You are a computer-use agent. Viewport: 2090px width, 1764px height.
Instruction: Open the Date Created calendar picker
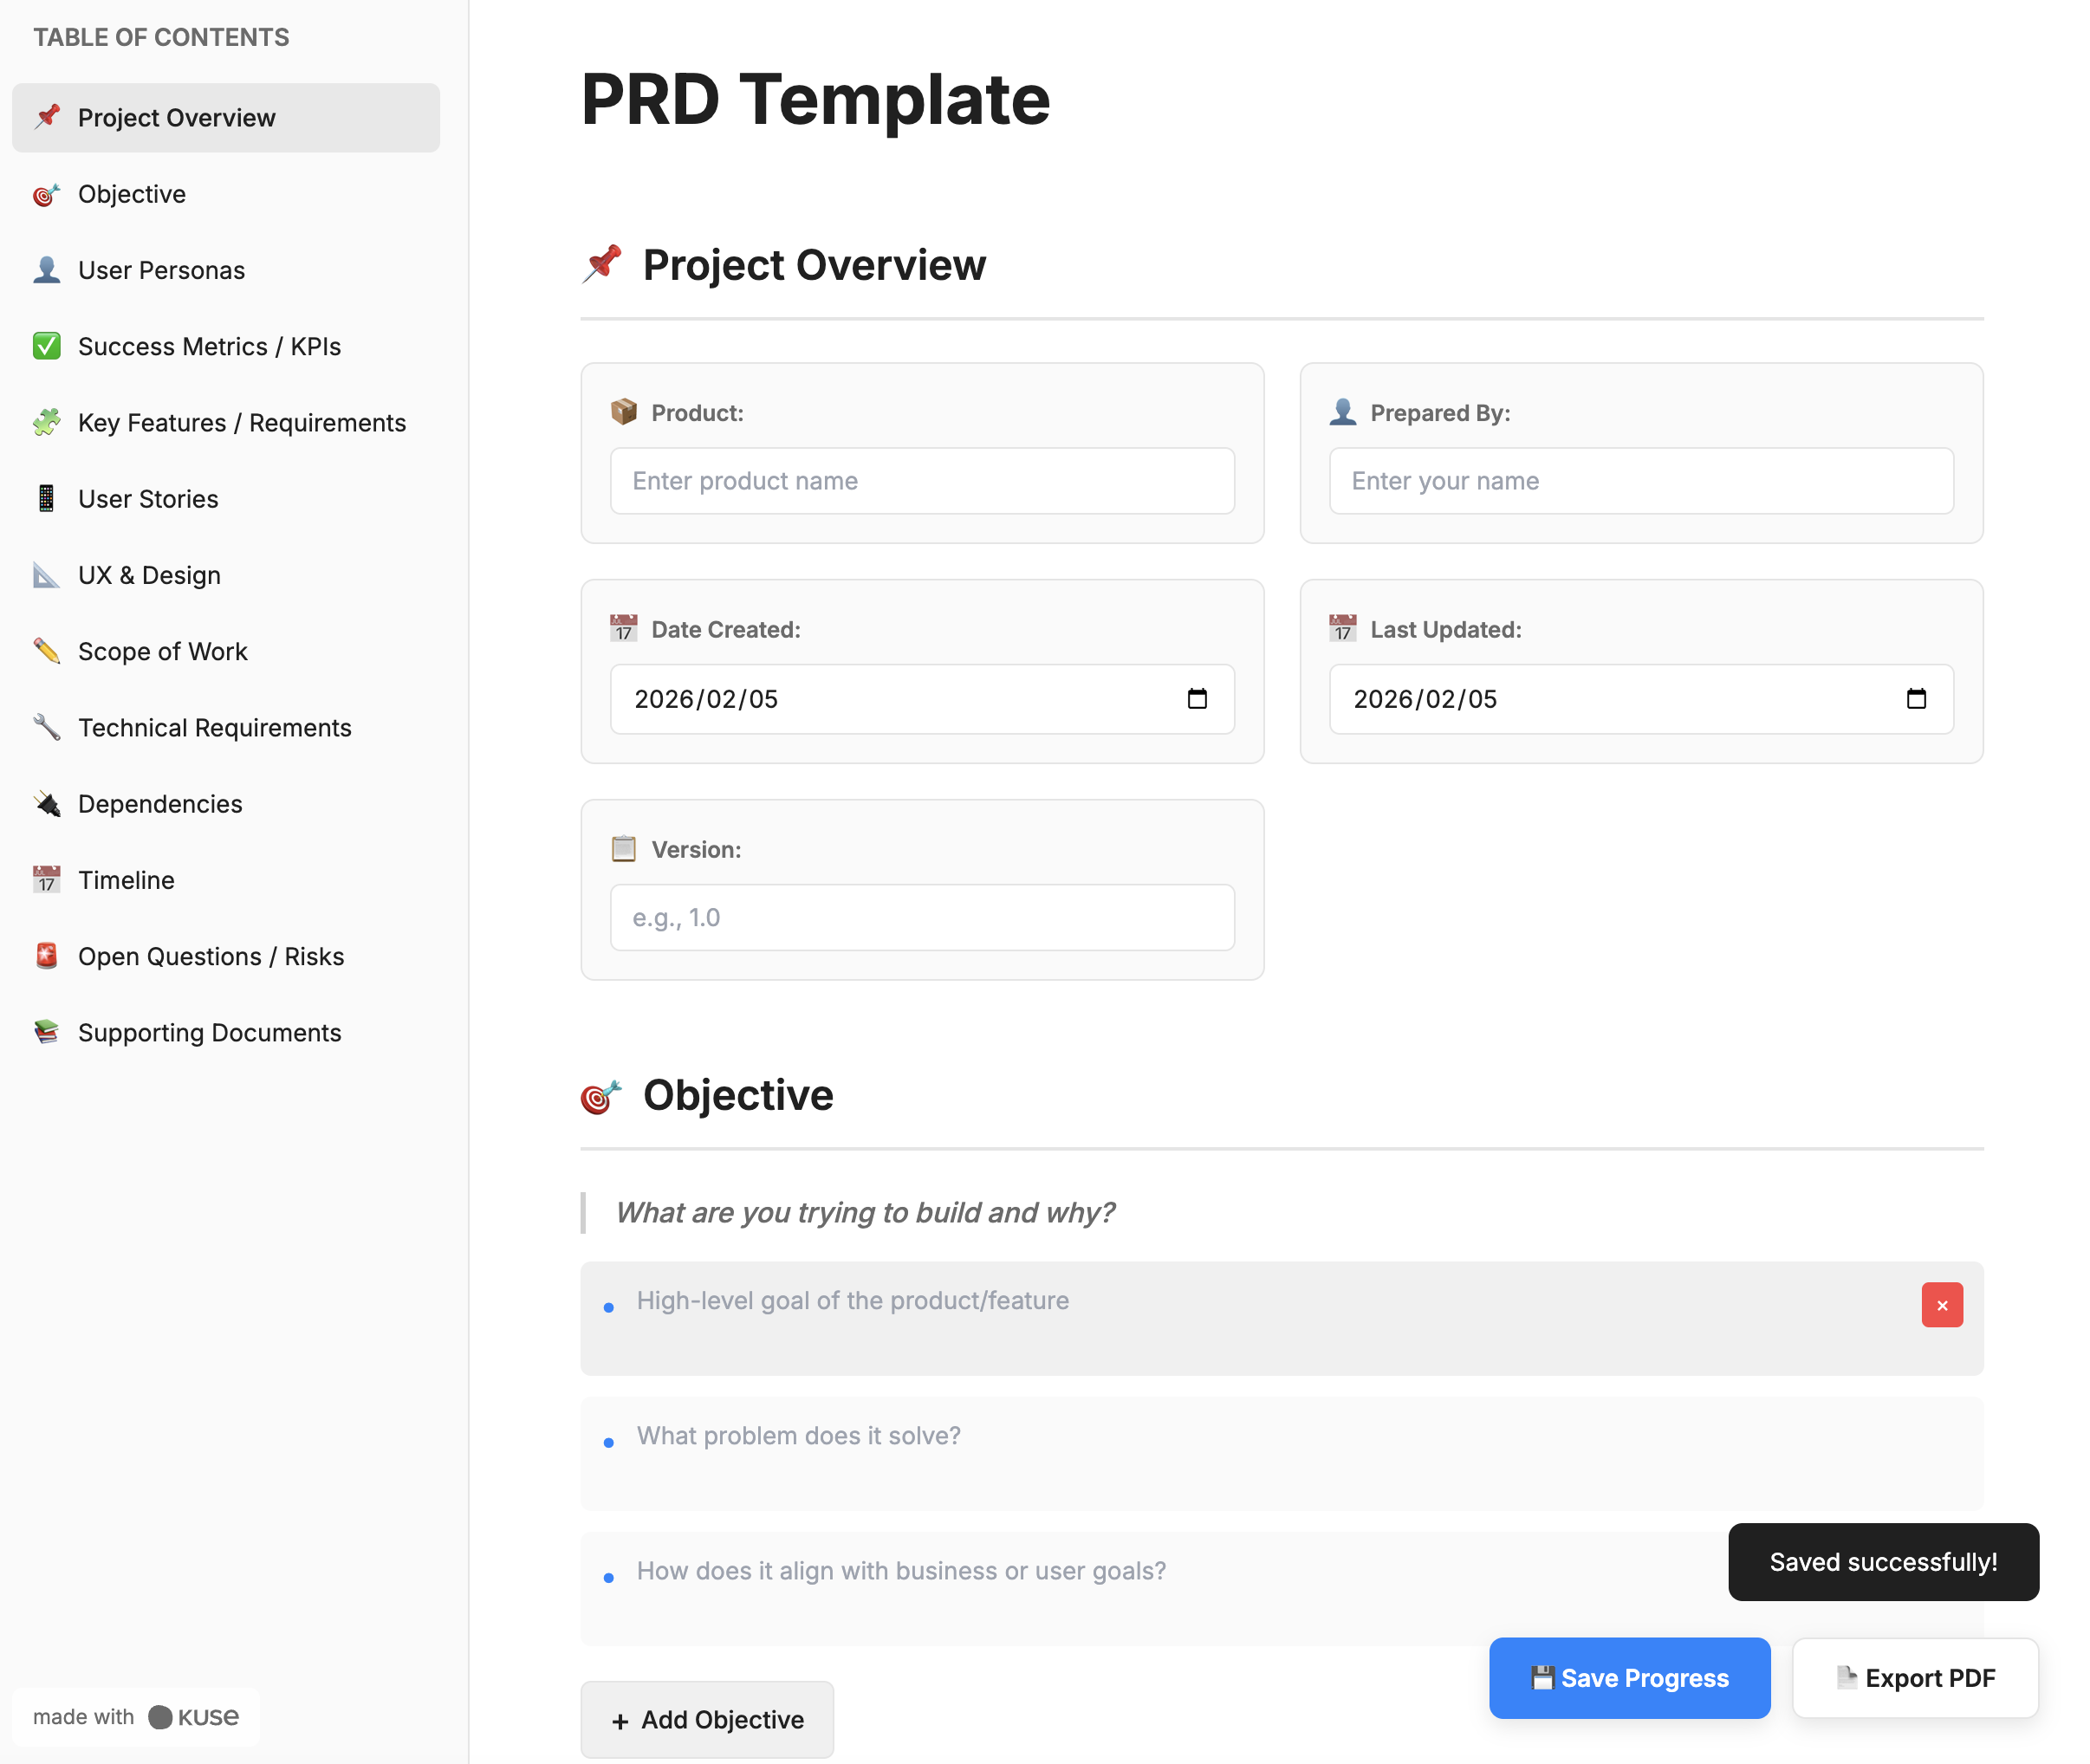tap(1198, 699)
